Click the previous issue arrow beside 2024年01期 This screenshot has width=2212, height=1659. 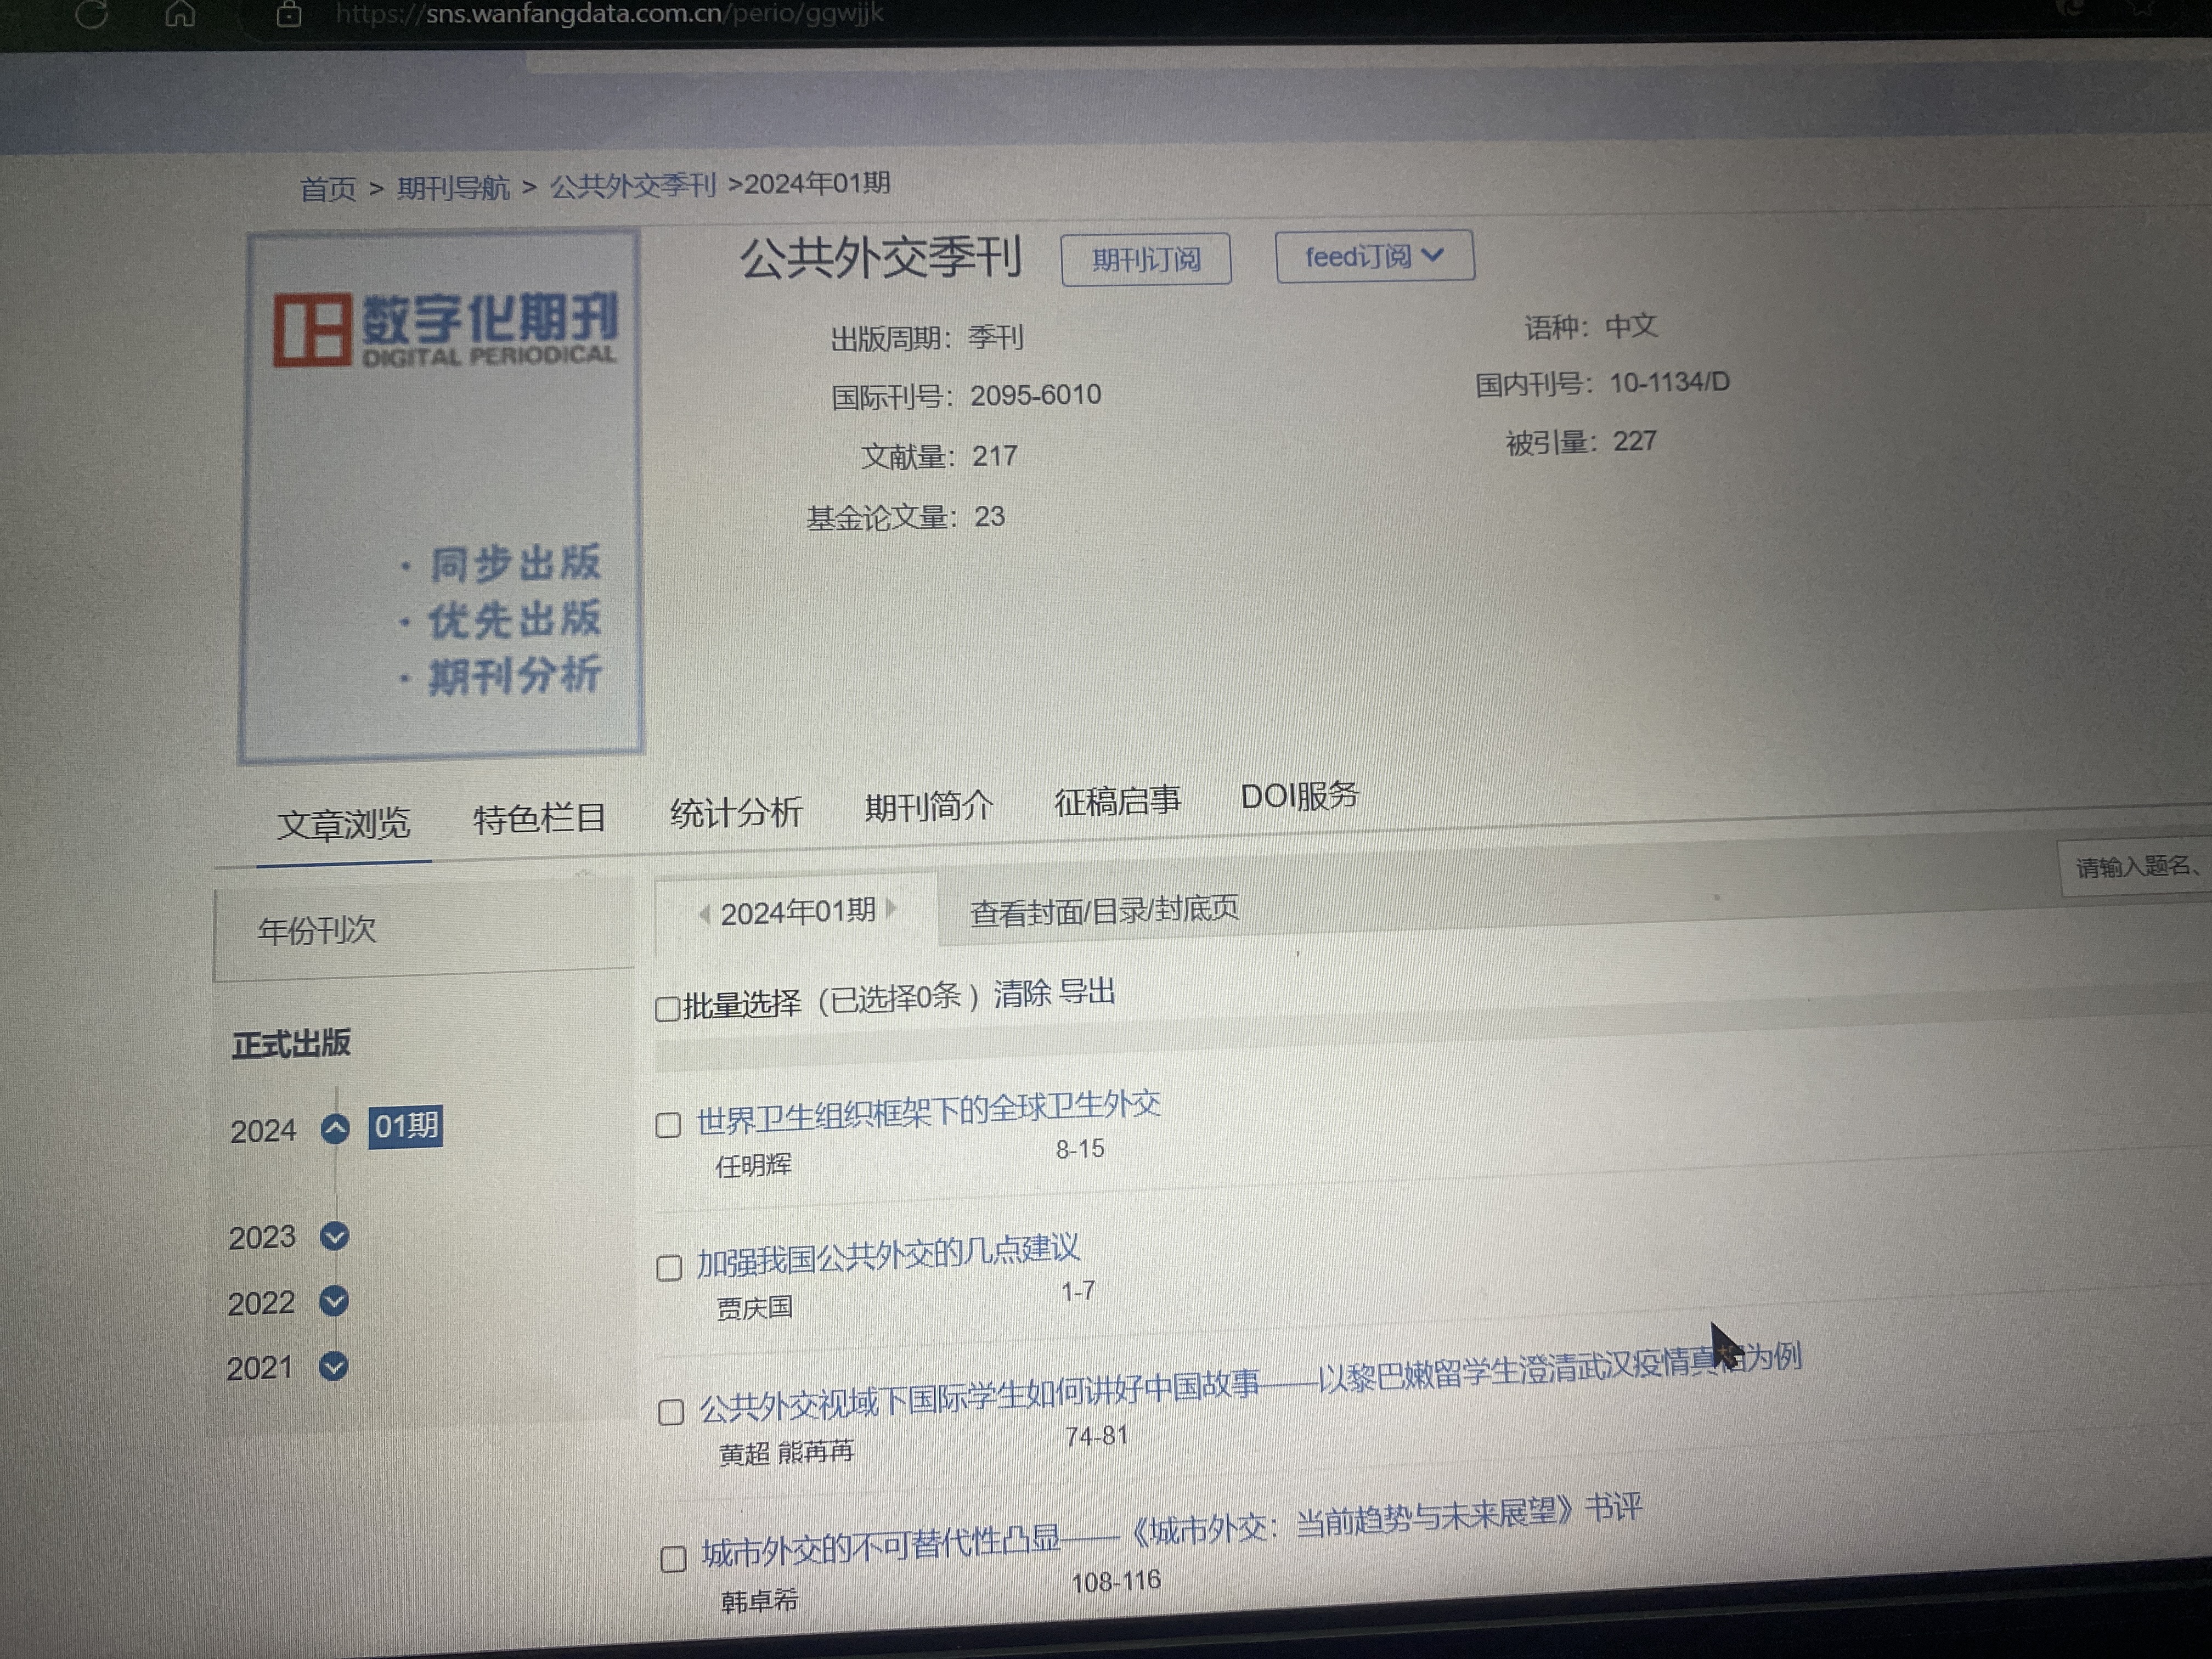(x=704, y=914)
